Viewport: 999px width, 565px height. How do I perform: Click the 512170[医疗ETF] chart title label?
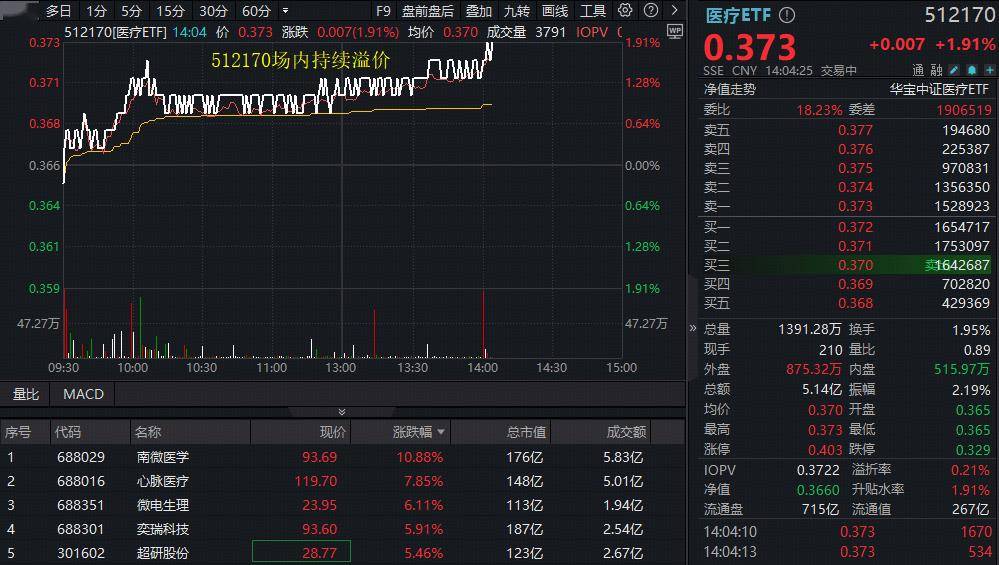[x=115, y=32]
